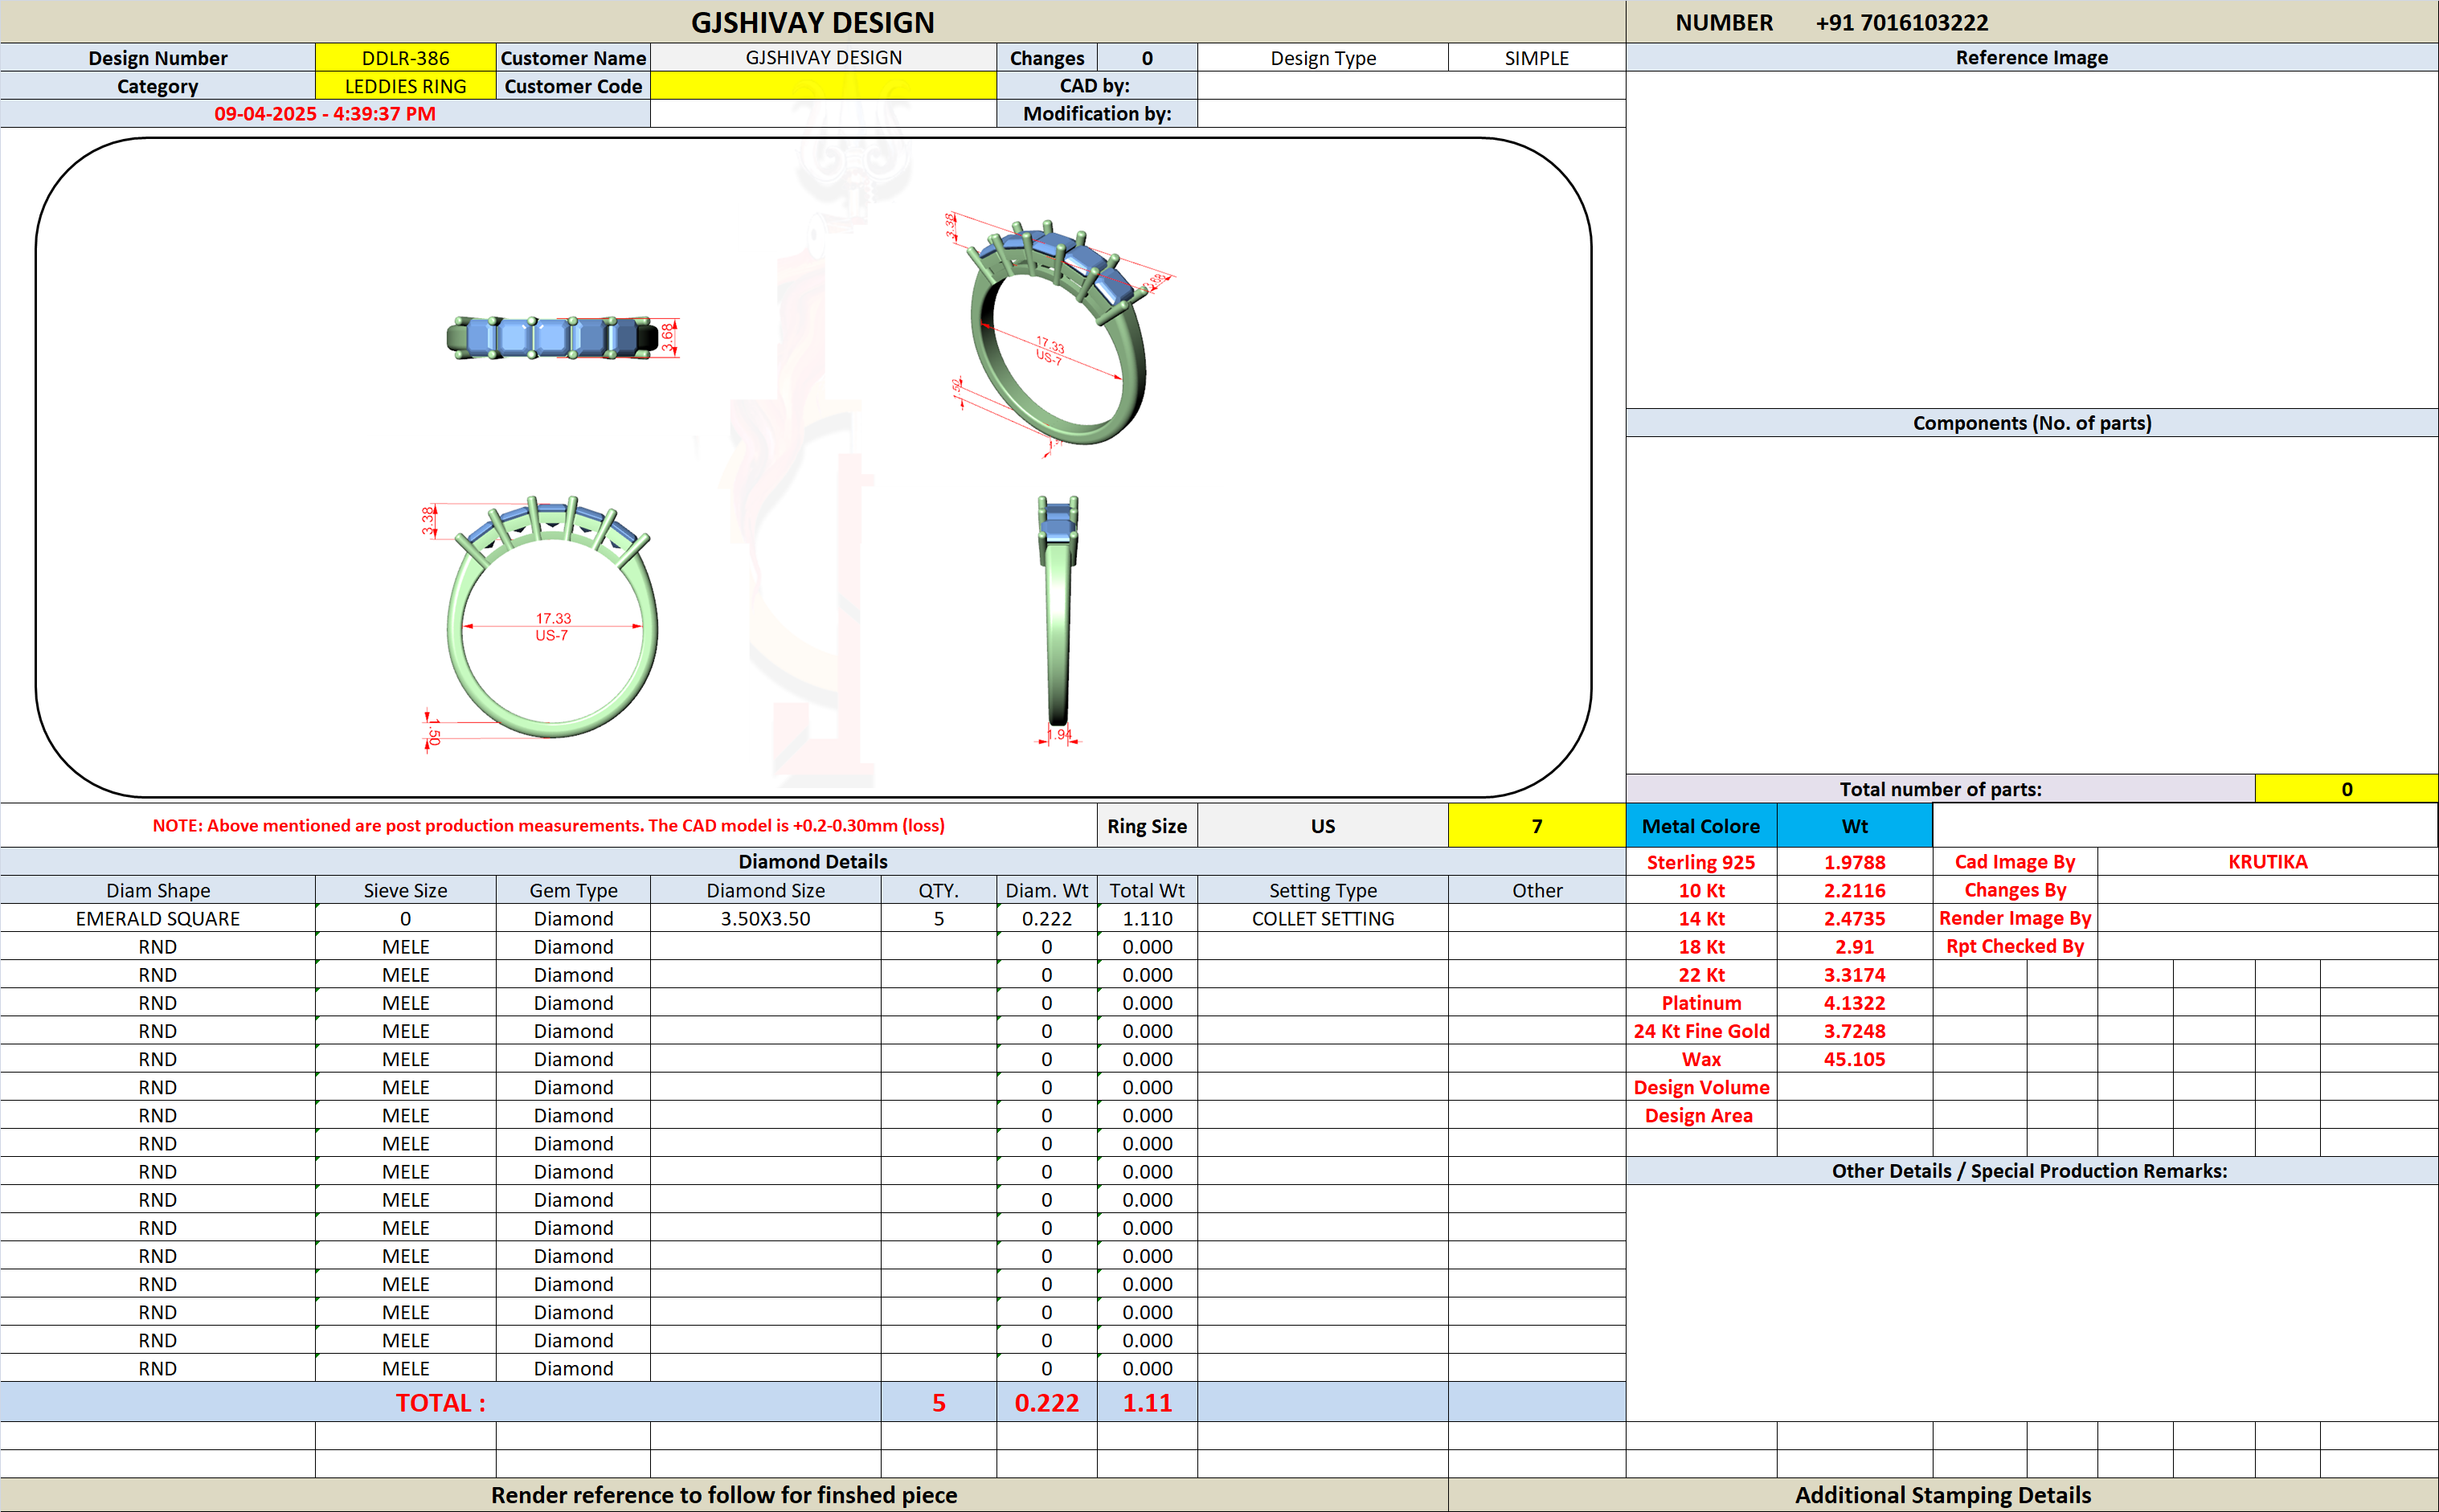Click the GJSHIVAY DESIGN title banner

(x=812, y=22)
